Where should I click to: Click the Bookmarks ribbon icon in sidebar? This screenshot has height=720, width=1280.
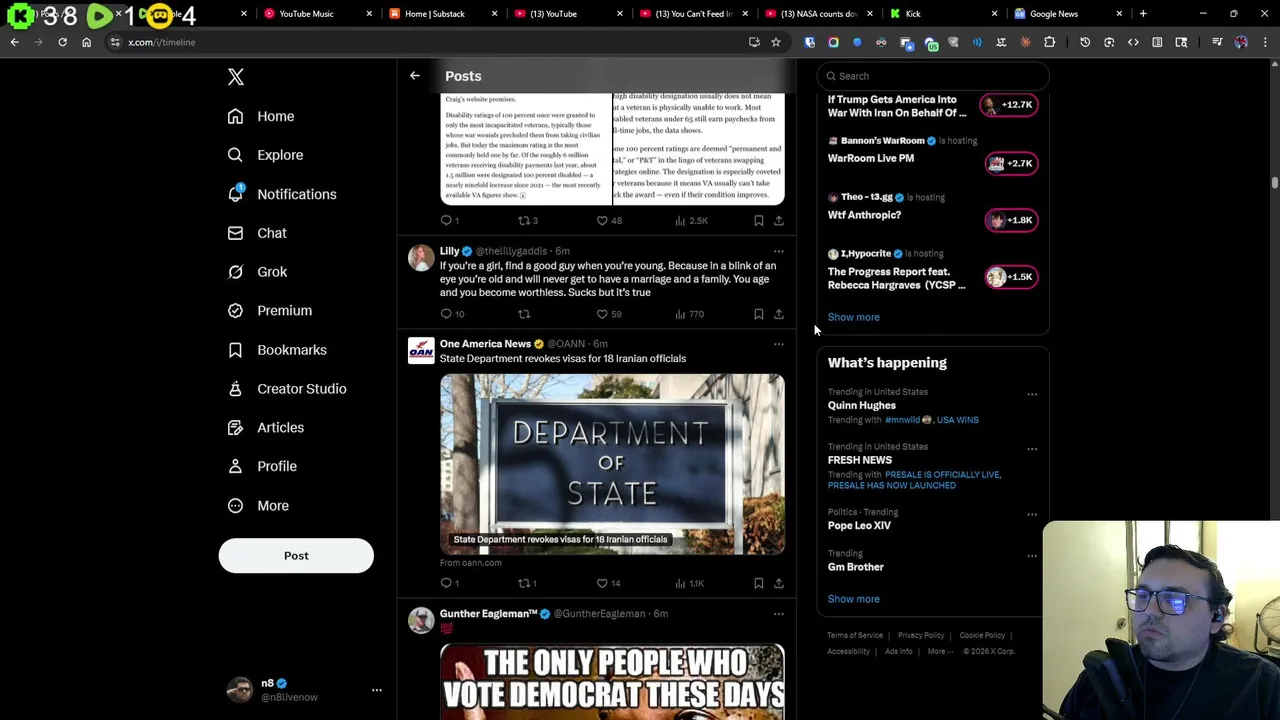pyautogui.click(x=235, y=350)
